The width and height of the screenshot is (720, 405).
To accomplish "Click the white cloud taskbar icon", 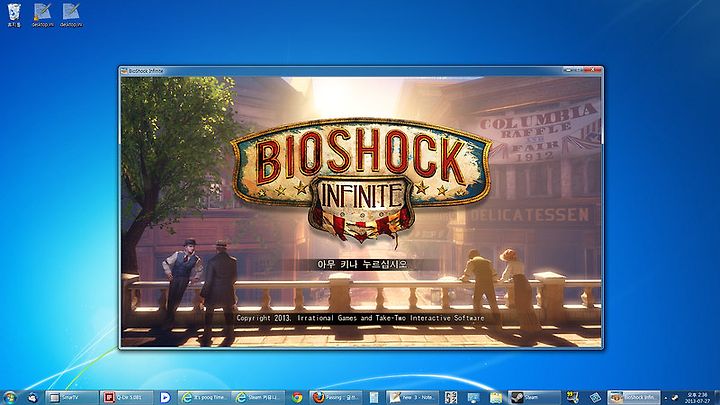I will [32, 398].
